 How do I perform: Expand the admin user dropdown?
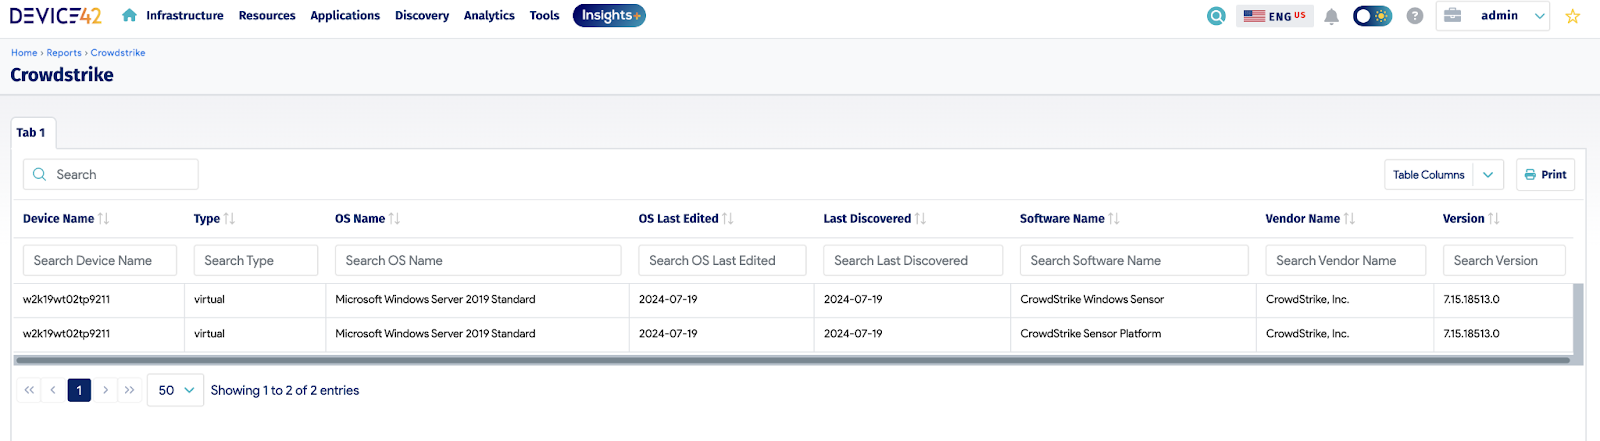(x=1493, y=16)
